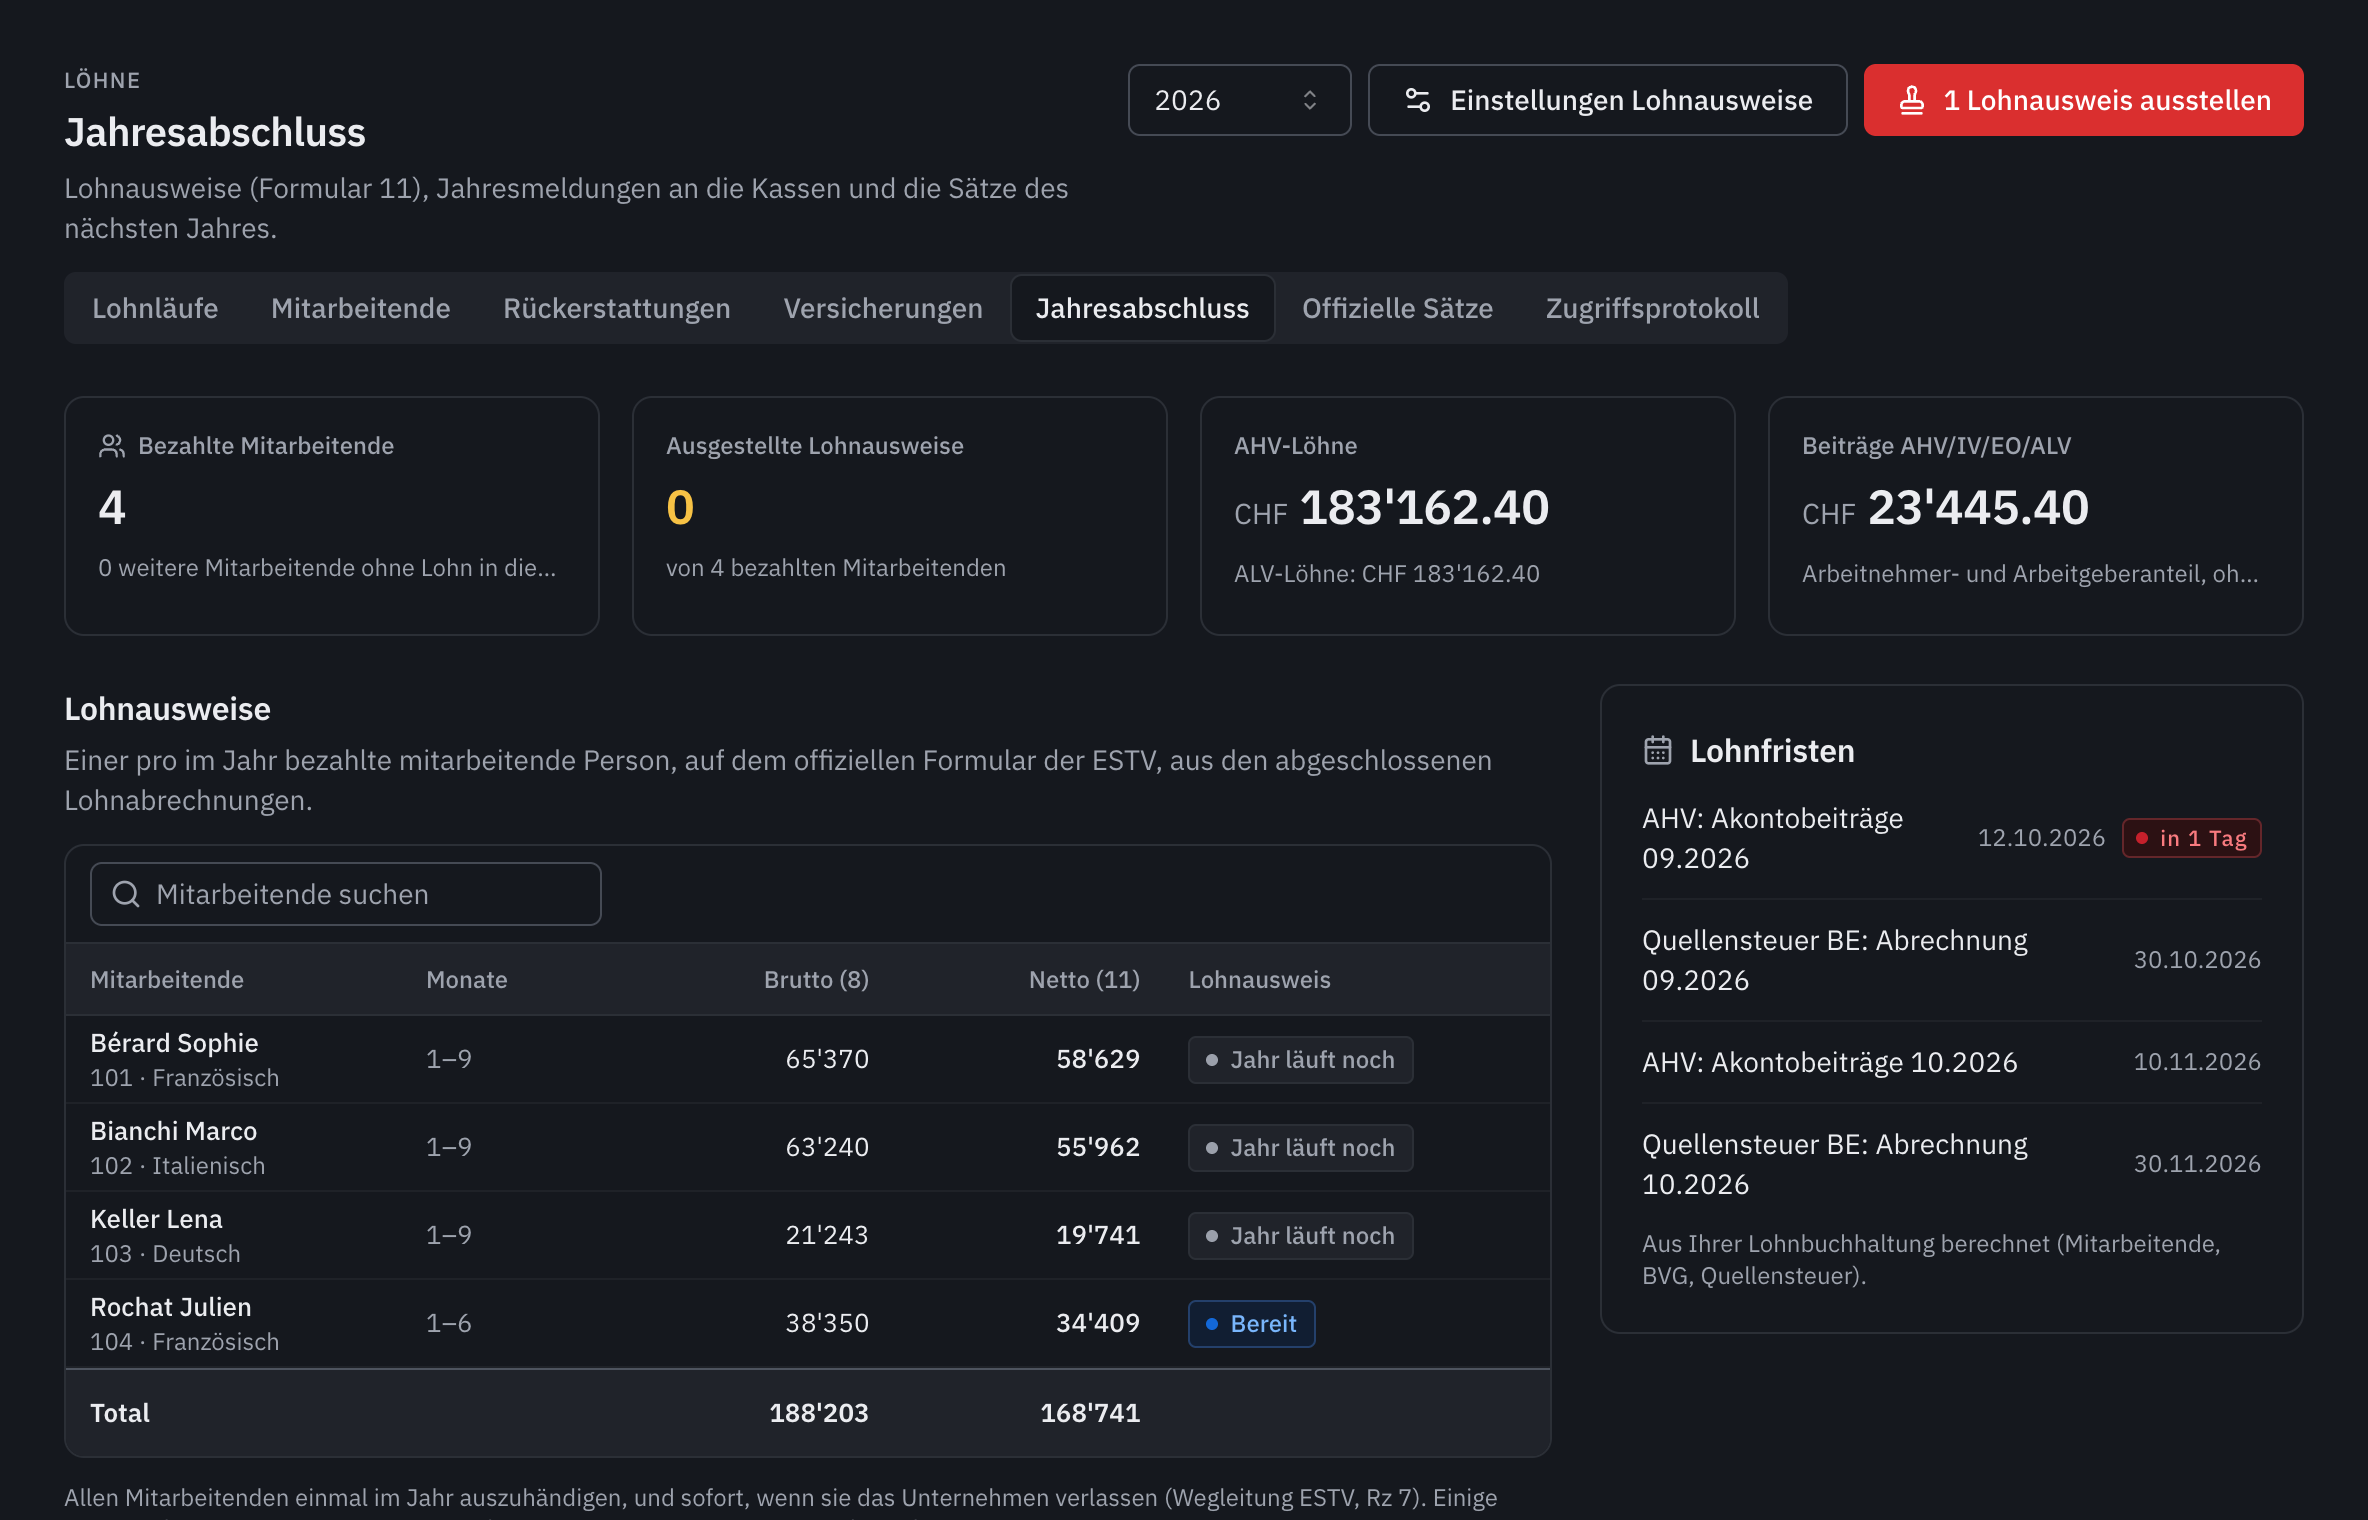Go to the Offizielle Sätze tab
2368x1520 pixels.
tap(1397, 308)
